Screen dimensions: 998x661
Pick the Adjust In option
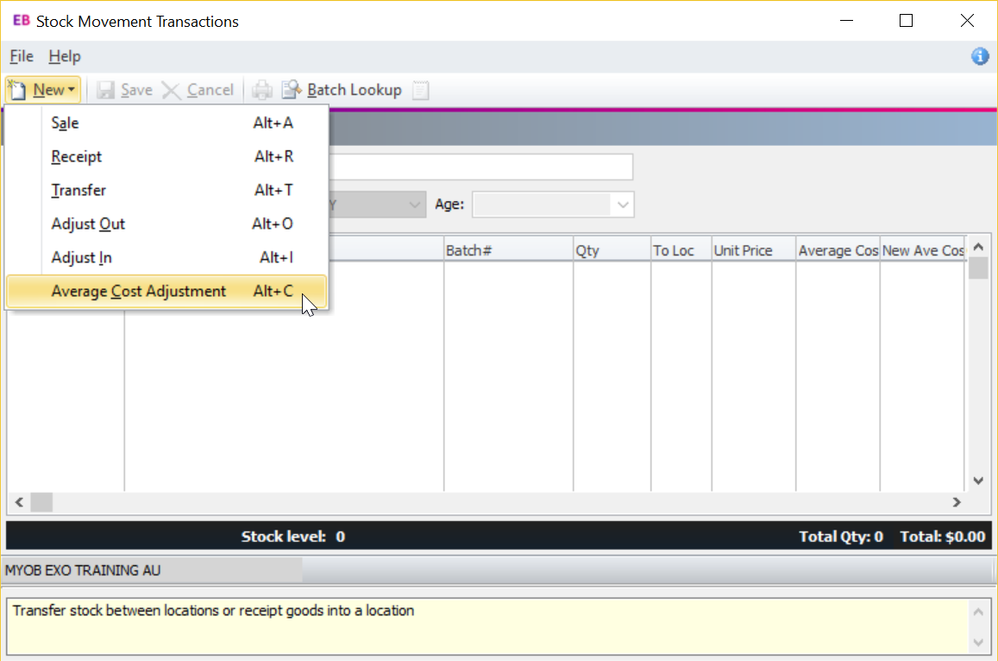coord(81,258)
